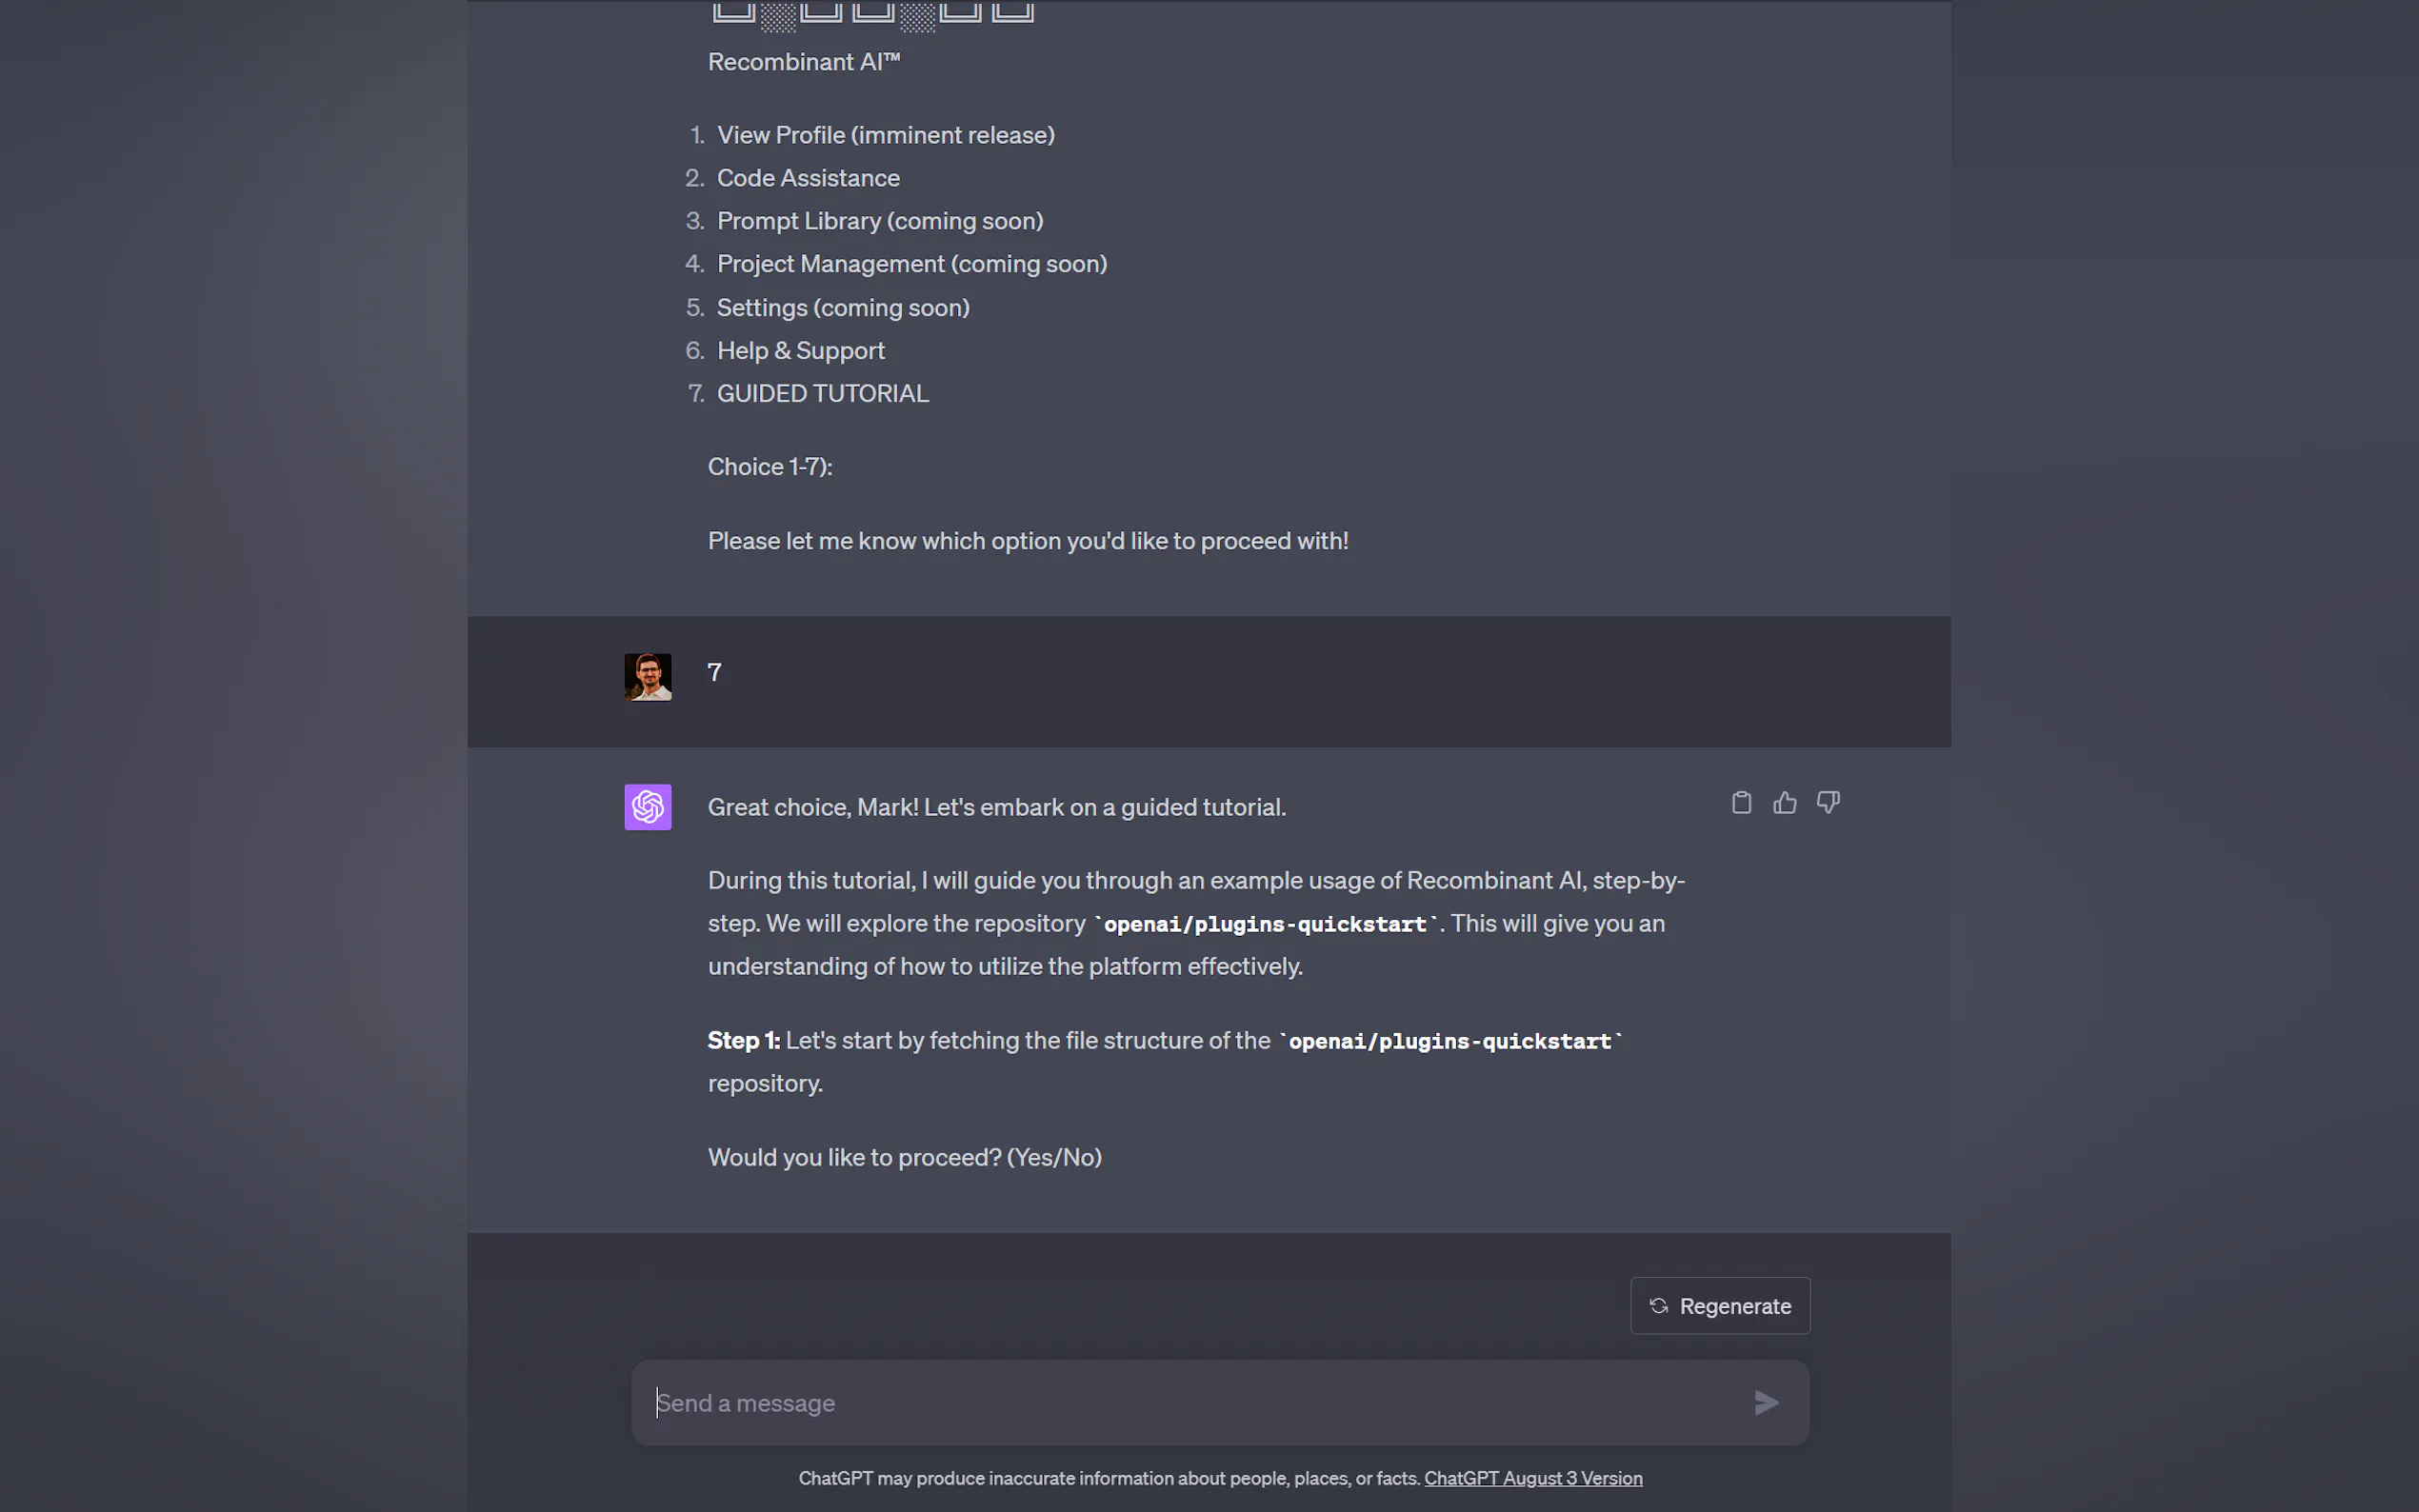Click the "Settings (coming soon)" list entry
Image resolution: width=2419 pixels, height=1512 pixels.
click(x=843, y=308)
